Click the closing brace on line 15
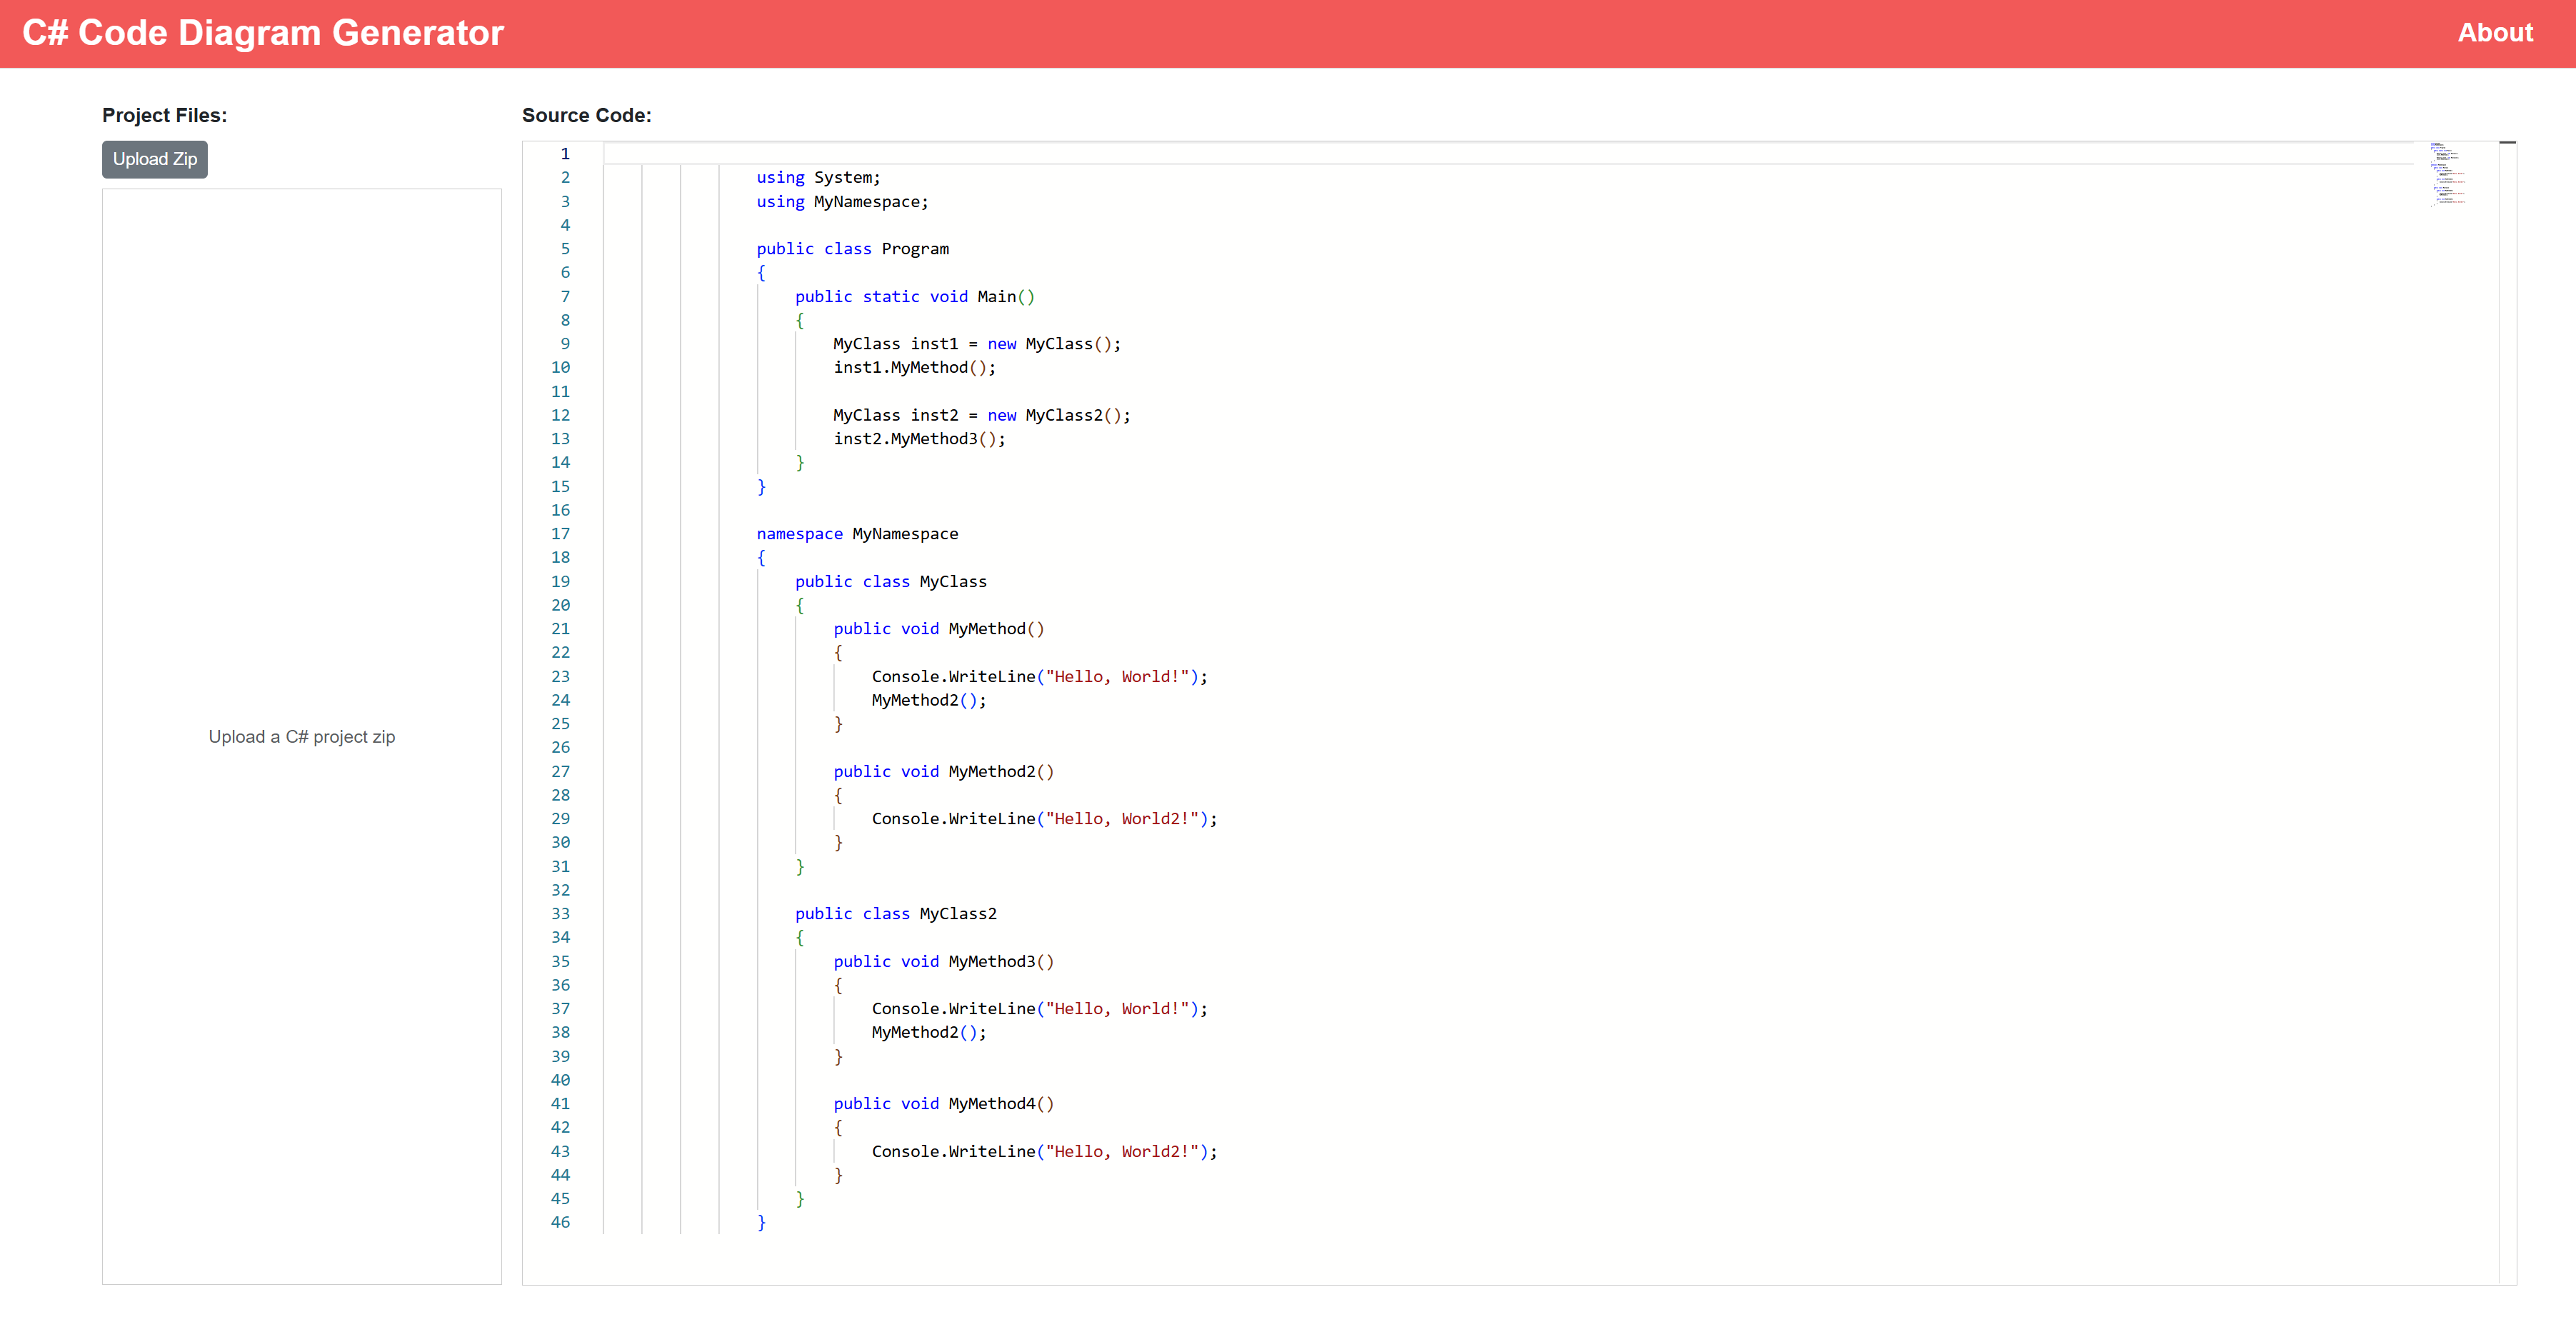Image resolution: width=2576 pixels, height=1317 pixels. tap(762, 487)
